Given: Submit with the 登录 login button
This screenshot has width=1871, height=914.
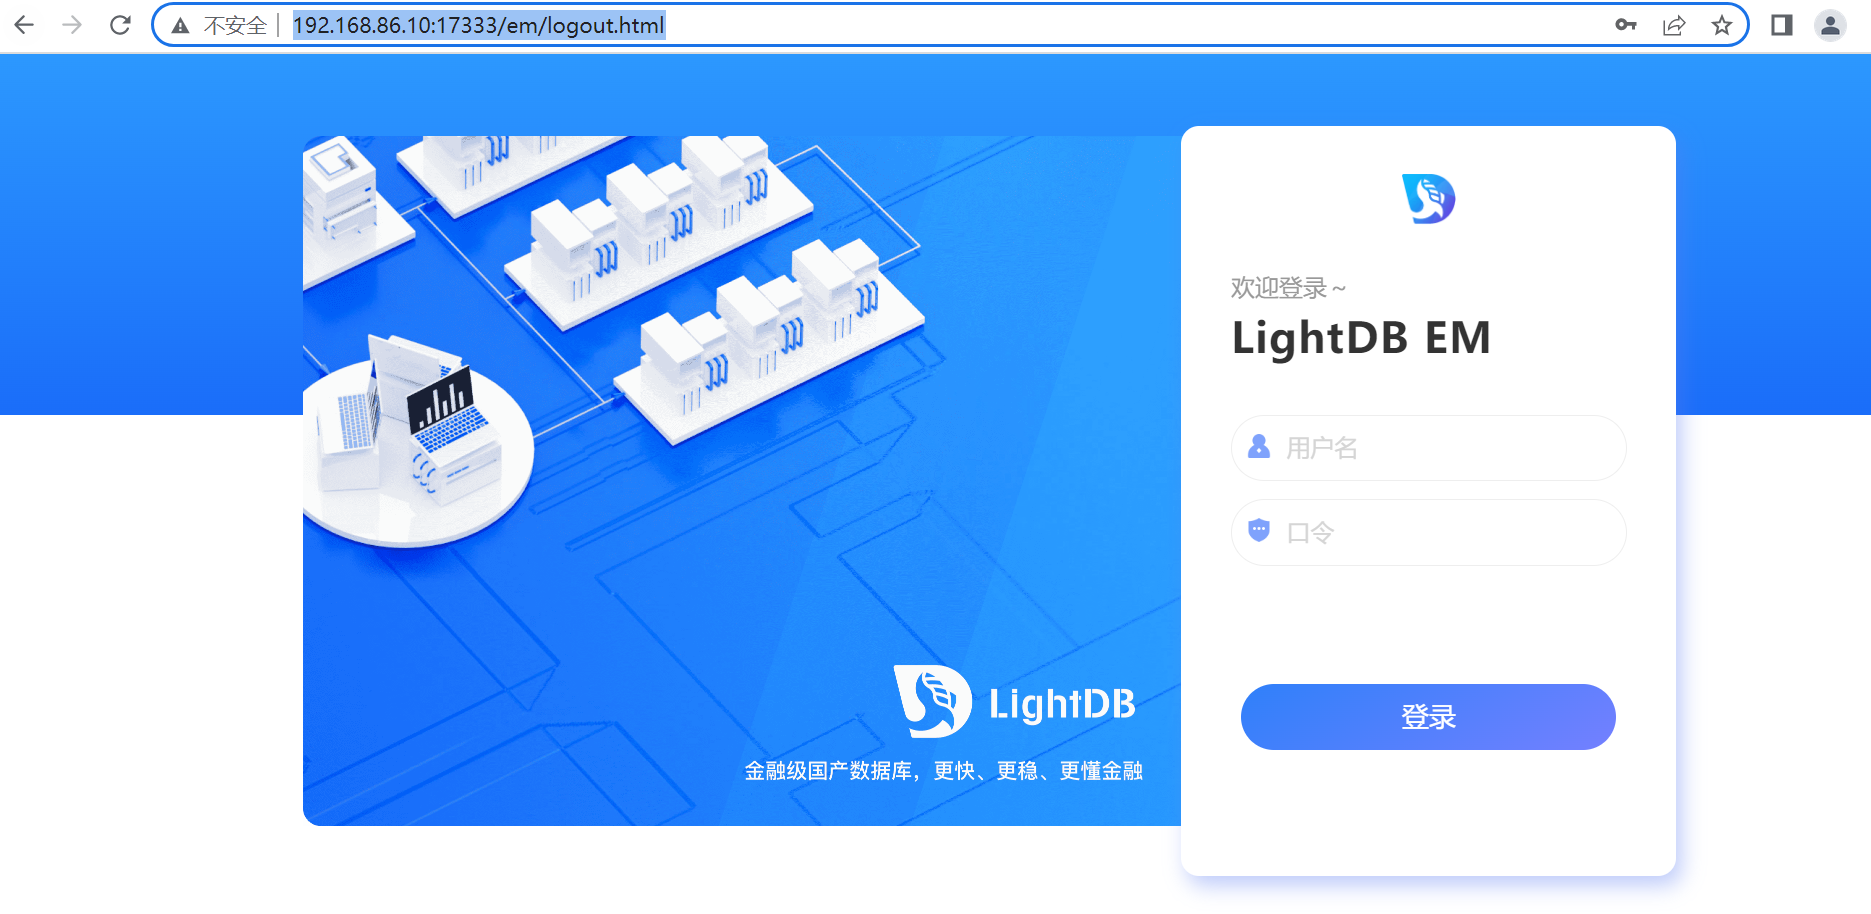Looking at the screenshot, I should point(1428,717).
